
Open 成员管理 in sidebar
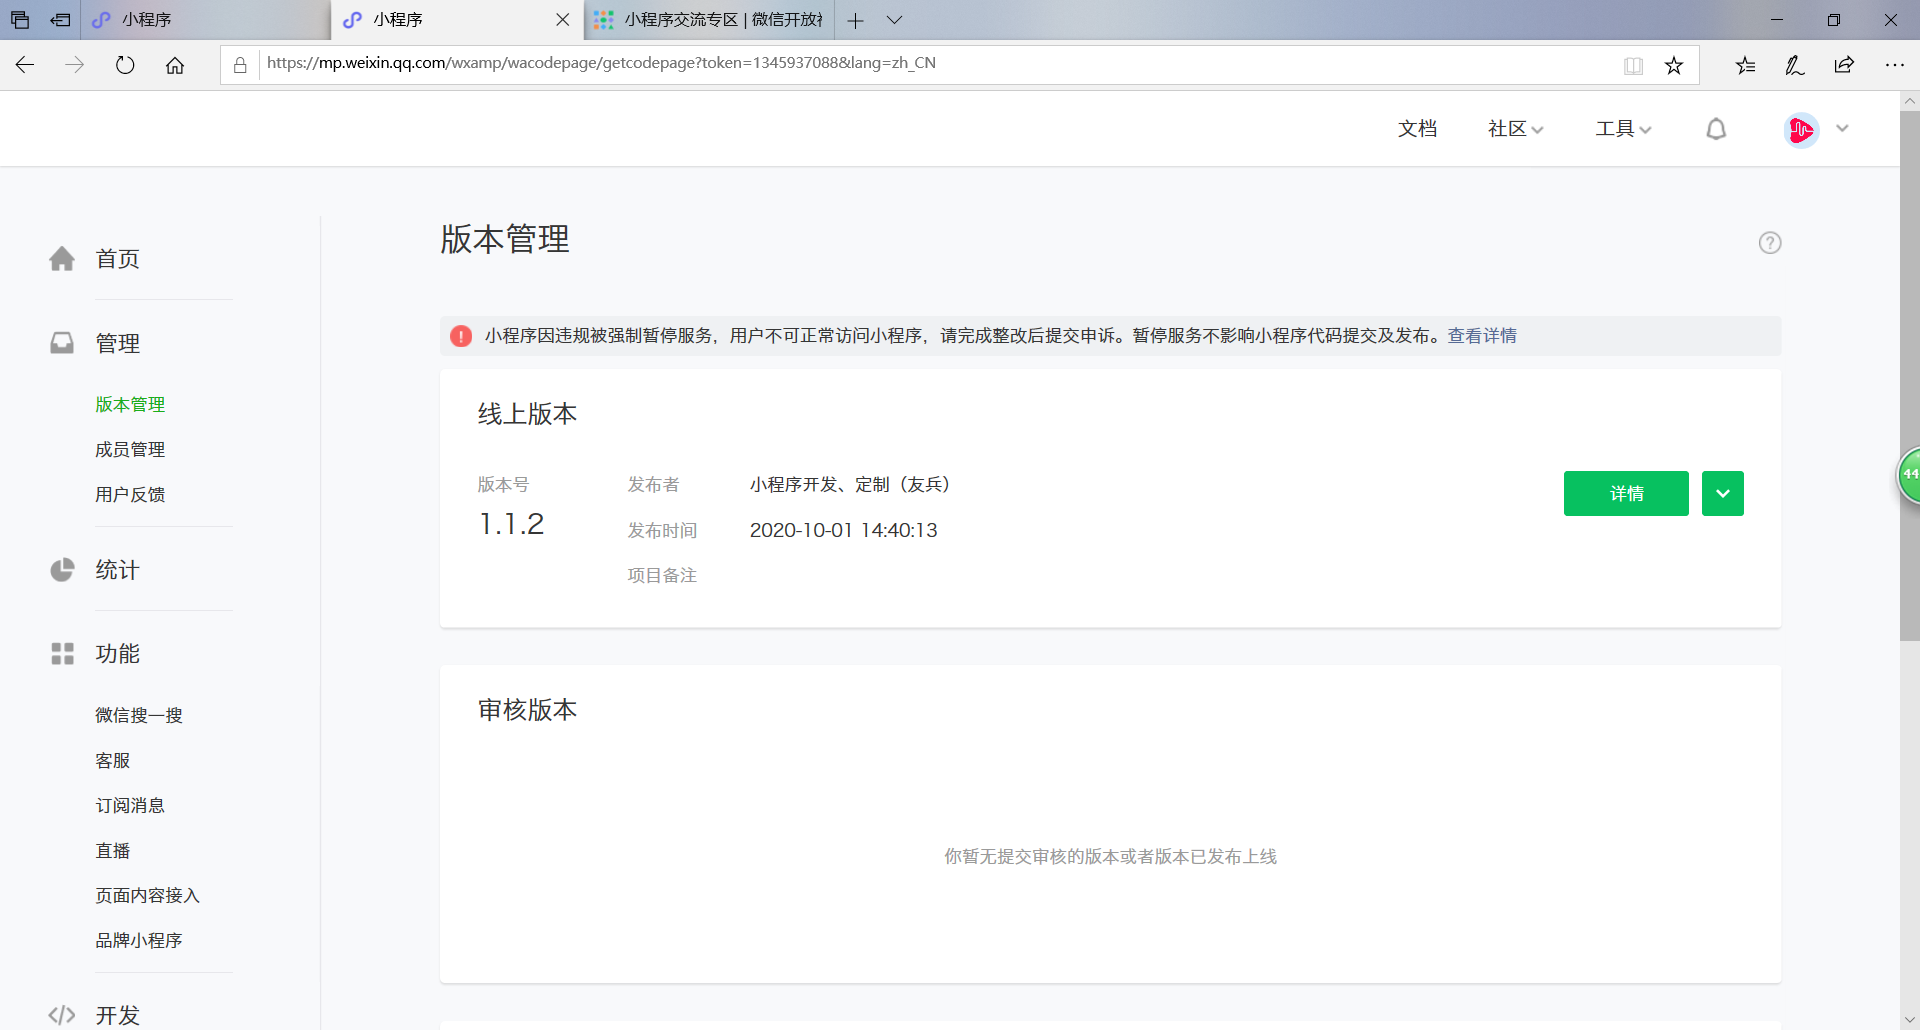click(x=130, y=450)
